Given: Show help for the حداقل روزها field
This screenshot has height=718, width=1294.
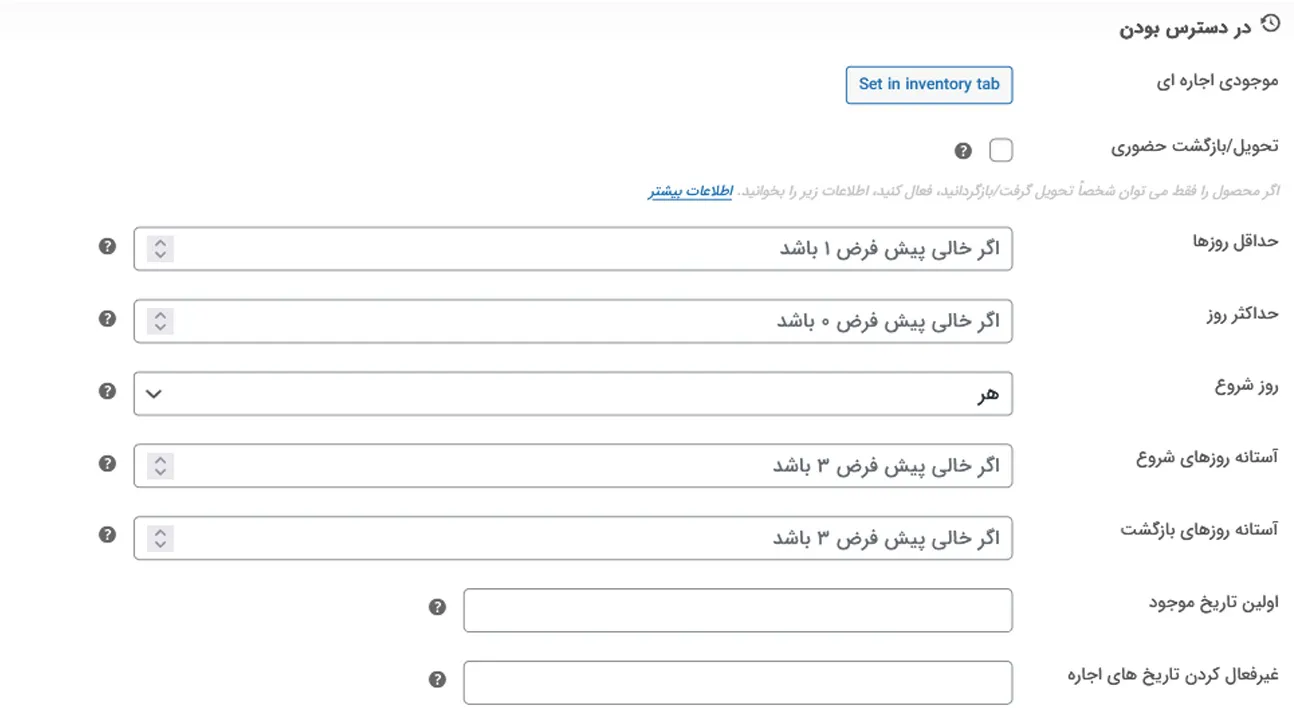Looking at the screenshot, I should [107, 246].
